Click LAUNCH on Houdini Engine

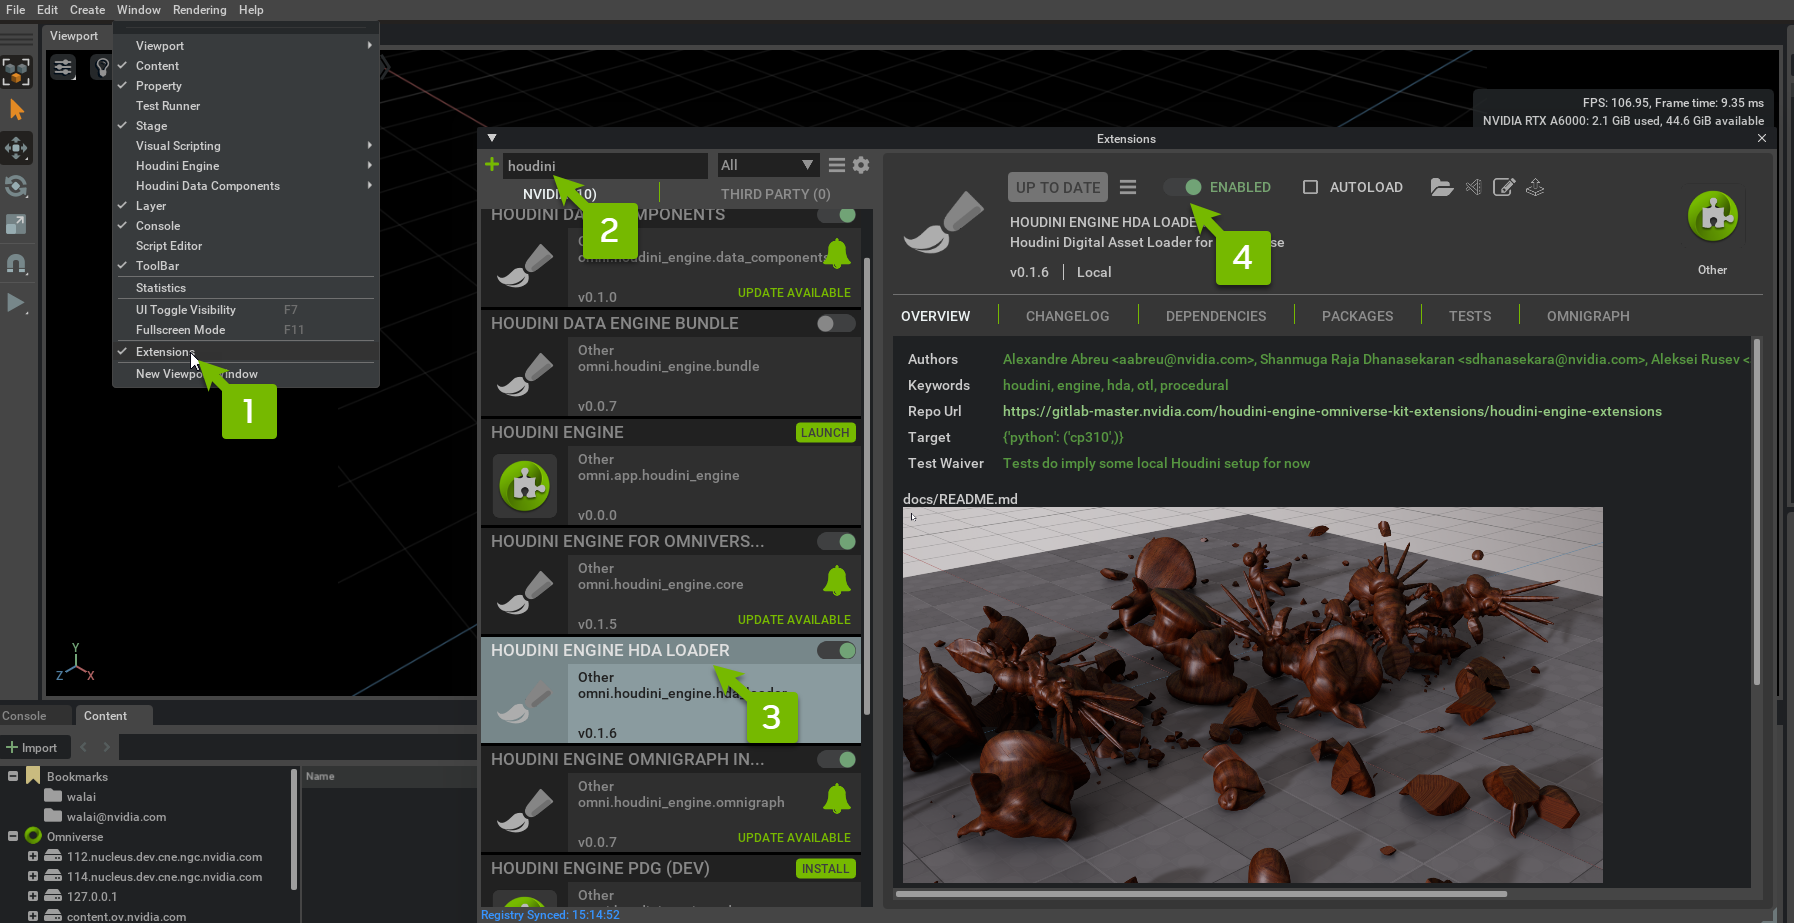pyautogui.click(x=825, y=433)
